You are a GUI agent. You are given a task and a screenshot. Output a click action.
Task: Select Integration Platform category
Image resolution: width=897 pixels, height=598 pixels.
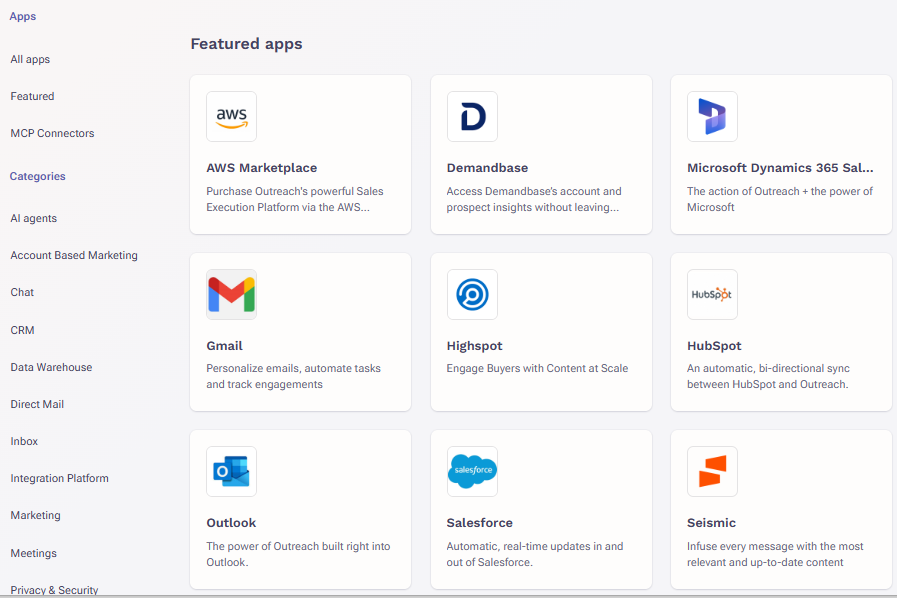pos(59,478)
